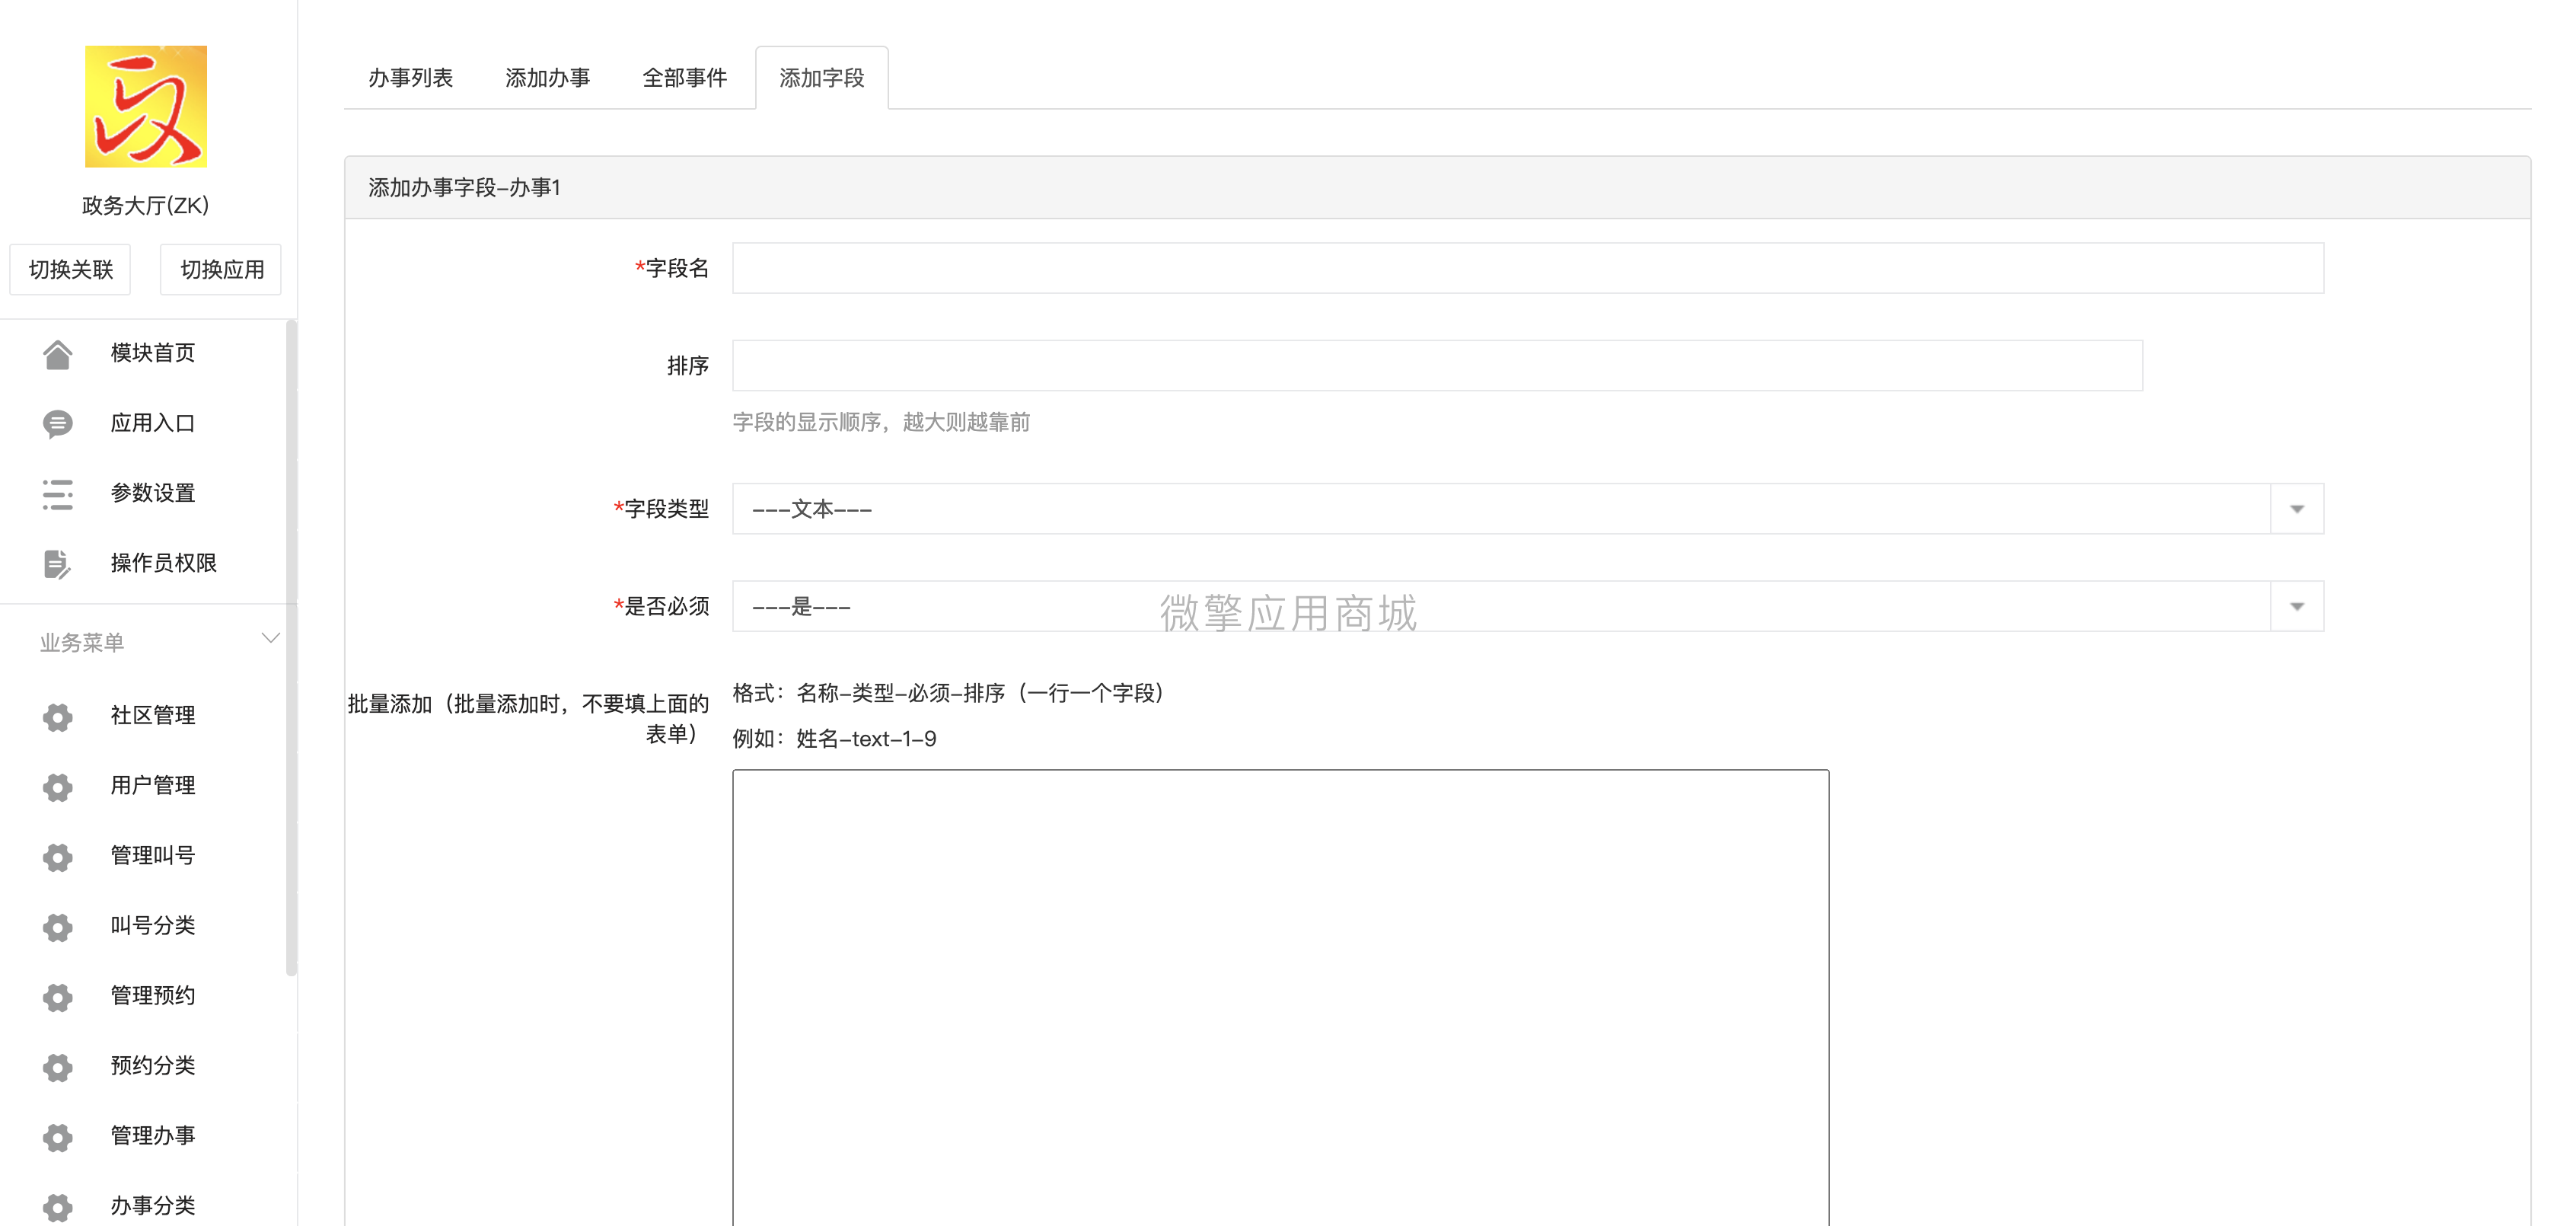Viewport: 2576px width, 1226px height.
Task: Focus the 排序 input field
Action: (x=1437, y=365)
